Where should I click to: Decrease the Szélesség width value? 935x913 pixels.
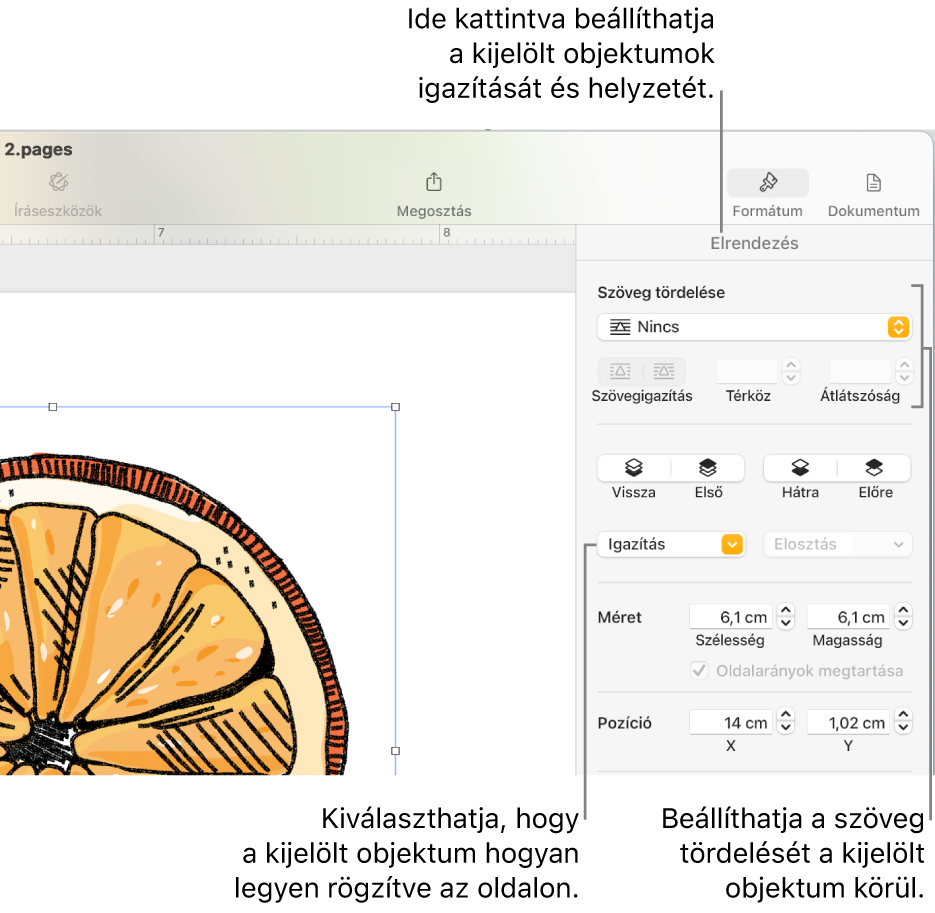click(786, 624)
